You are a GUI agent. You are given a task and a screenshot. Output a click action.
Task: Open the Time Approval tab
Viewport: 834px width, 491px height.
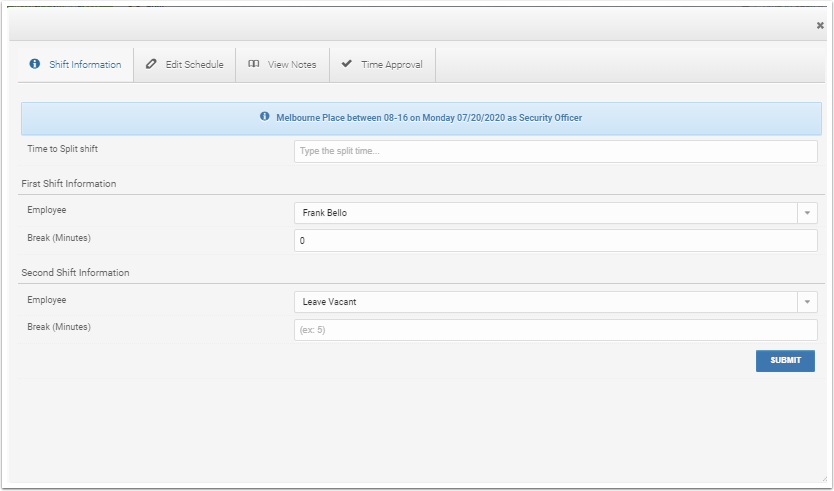click(x=382, y=64)
